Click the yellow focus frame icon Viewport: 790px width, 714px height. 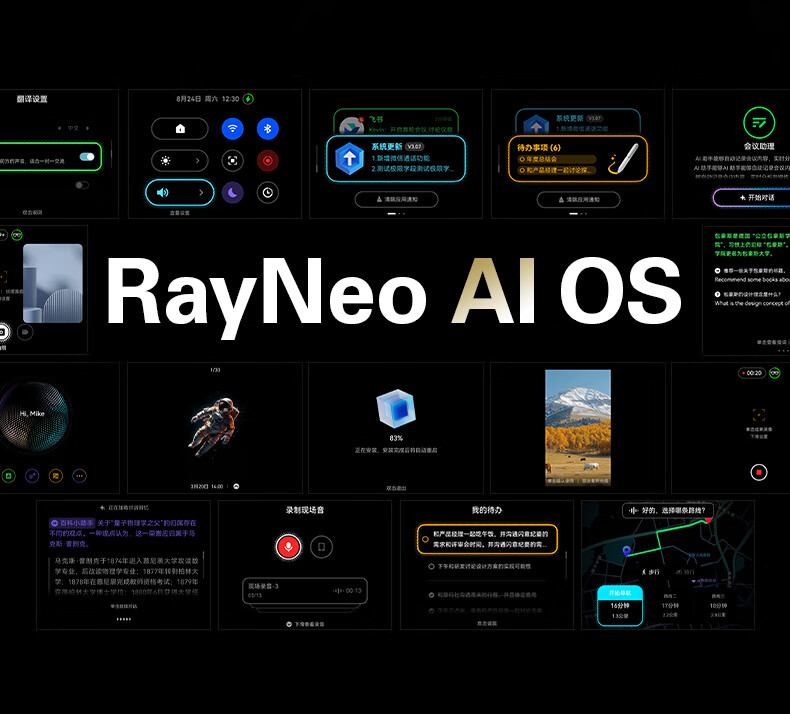(759, 415)
